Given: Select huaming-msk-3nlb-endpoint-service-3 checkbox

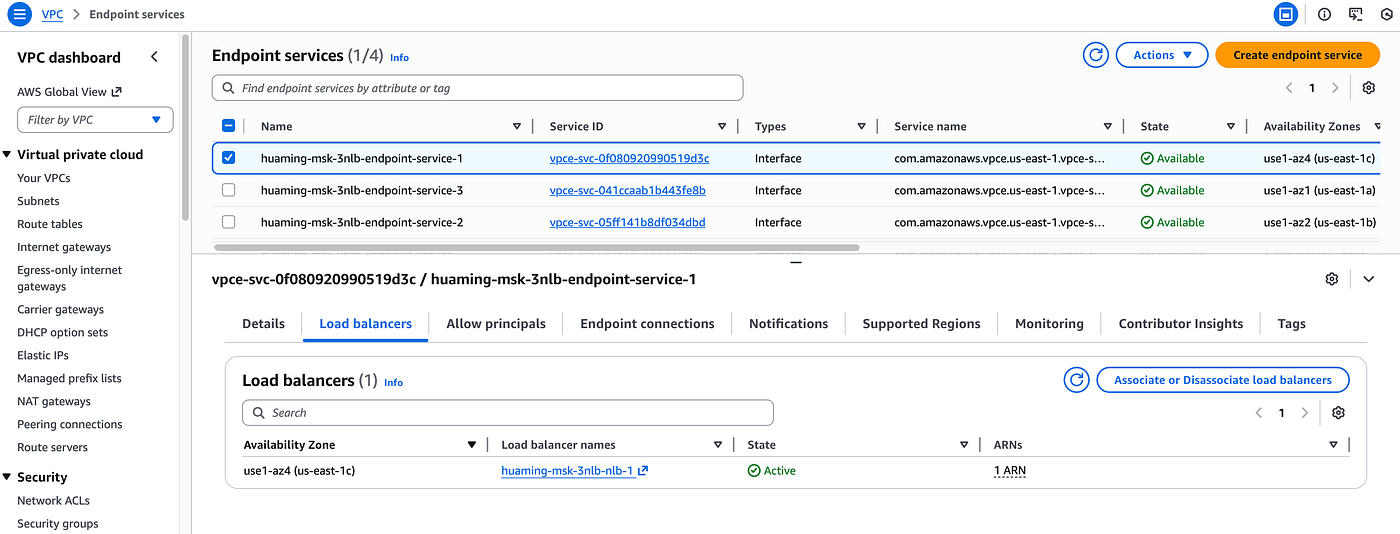Looking at the screenshot, I should tap(228, 190).
